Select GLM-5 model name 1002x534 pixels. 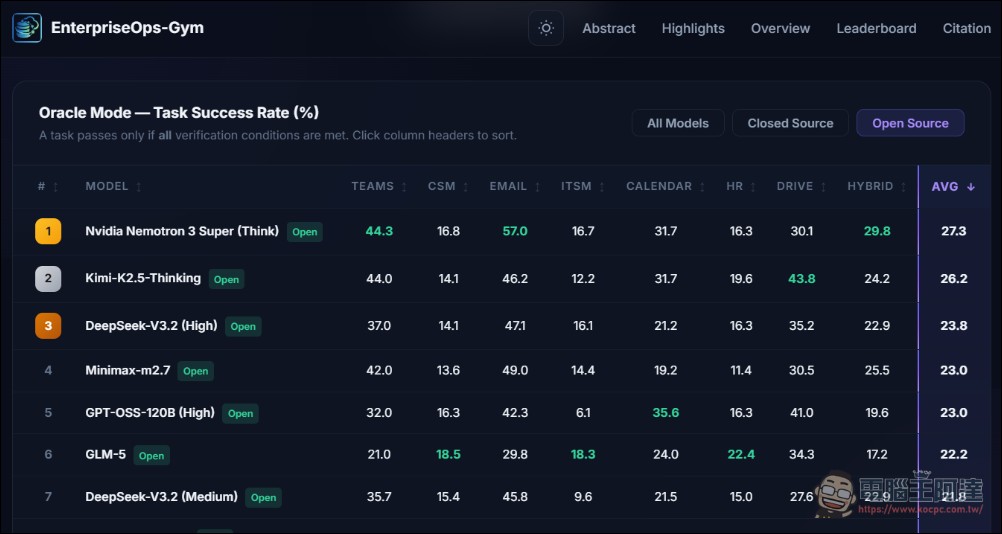[105, 455]
